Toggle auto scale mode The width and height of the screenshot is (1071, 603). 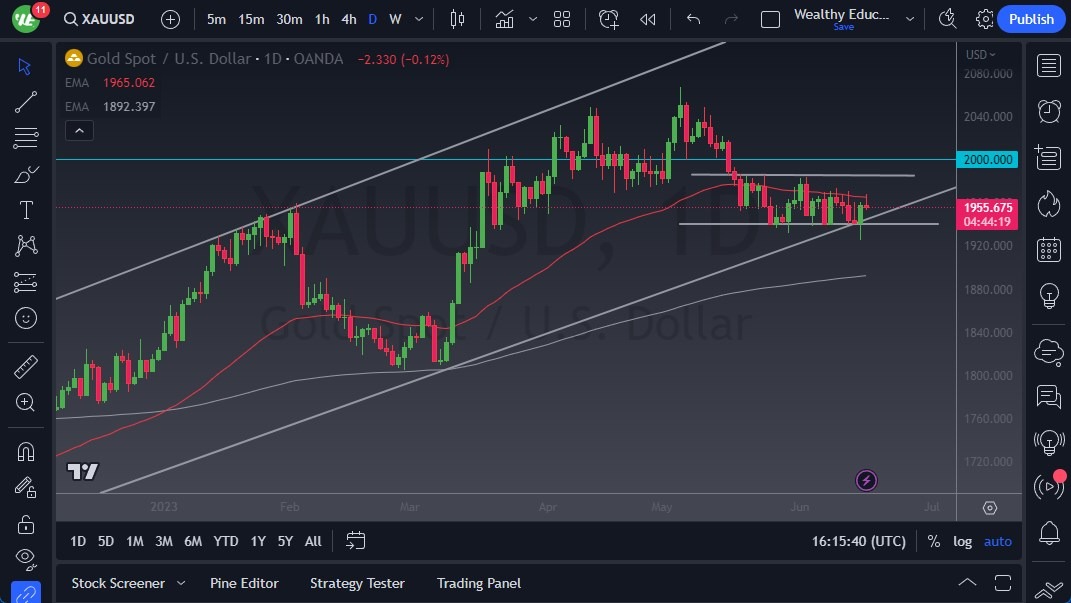[997, 541]
